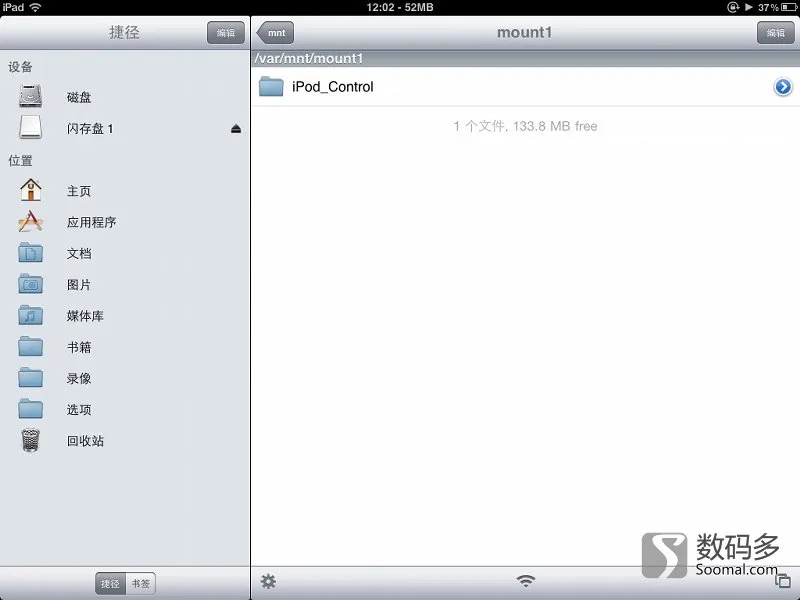Go back to the mnt folder

point(276,33)
